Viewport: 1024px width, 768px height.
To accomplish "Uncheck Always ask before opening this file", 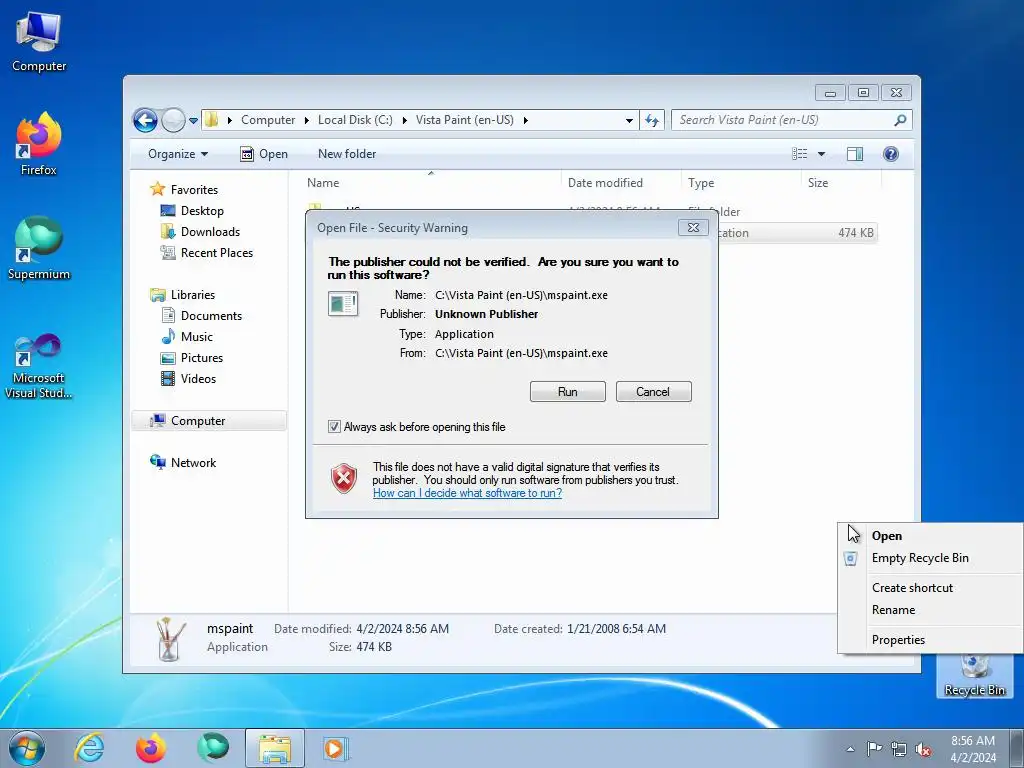I will tap(334, 427).
